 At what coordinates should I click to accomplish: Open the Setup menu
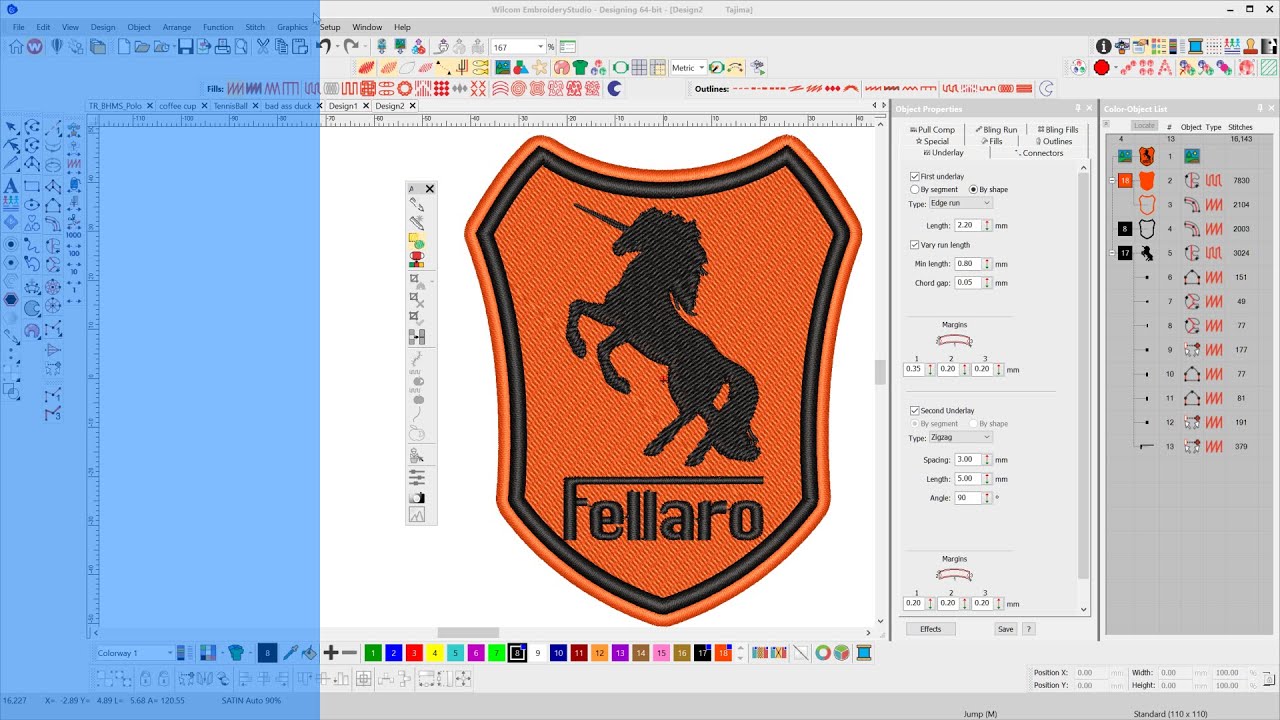(330, 27)
